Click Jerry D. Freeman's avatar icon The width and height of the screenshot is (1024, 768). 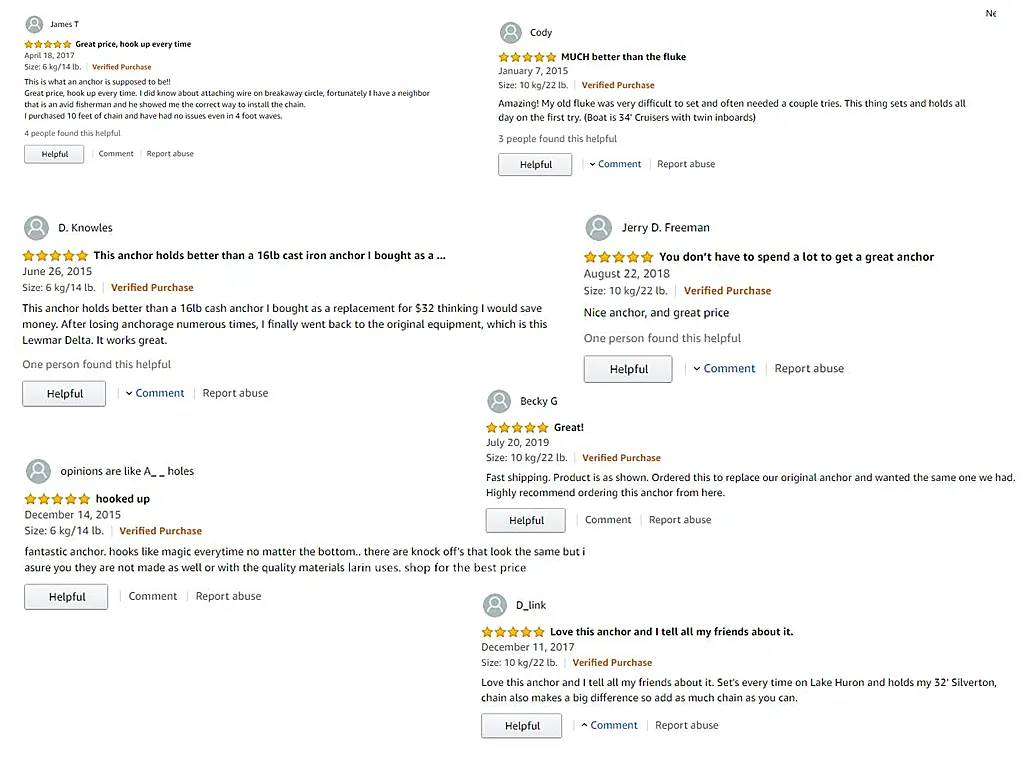[x=598, y=227]
